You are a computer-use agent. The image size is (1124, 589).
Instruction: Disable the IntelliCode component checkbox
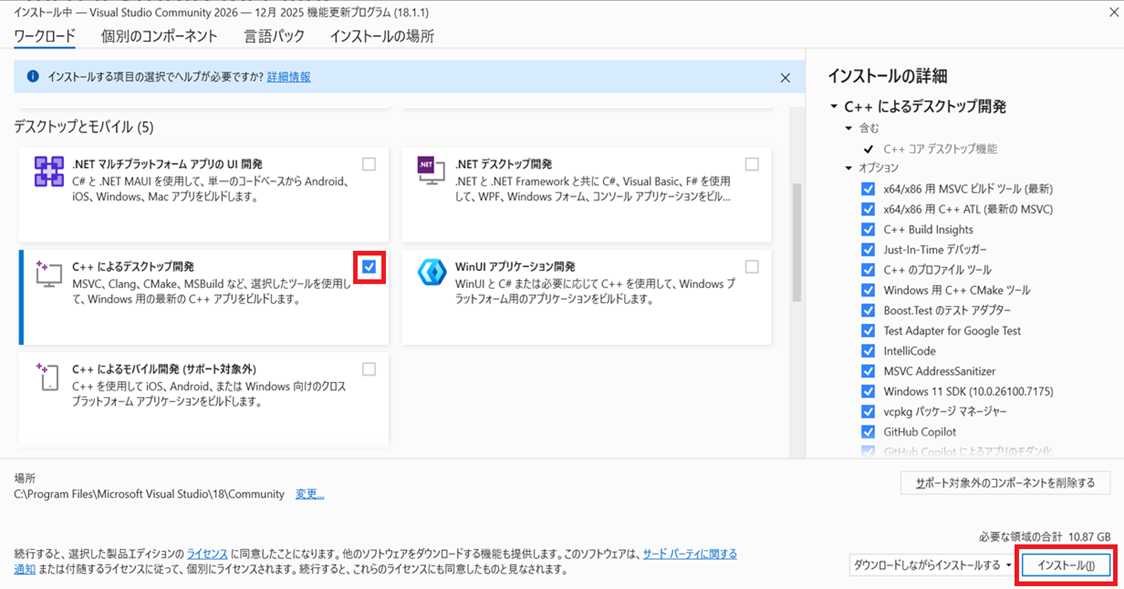[x=868, y=351]
